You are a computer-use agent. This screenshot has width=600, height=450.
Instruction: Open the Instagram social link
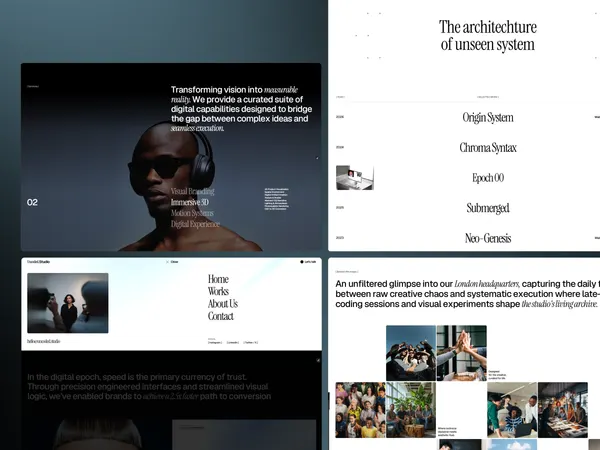215,342
